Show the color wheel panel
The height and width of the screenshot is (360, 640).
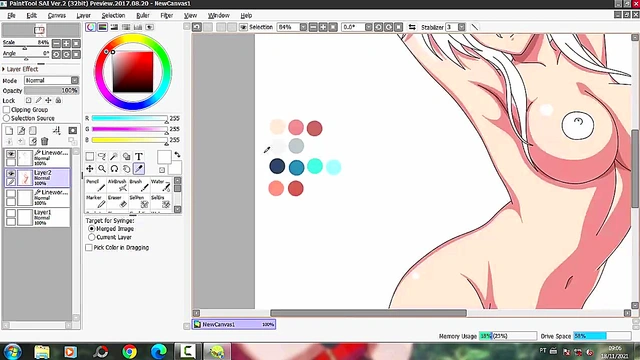[x=91, y=27]
